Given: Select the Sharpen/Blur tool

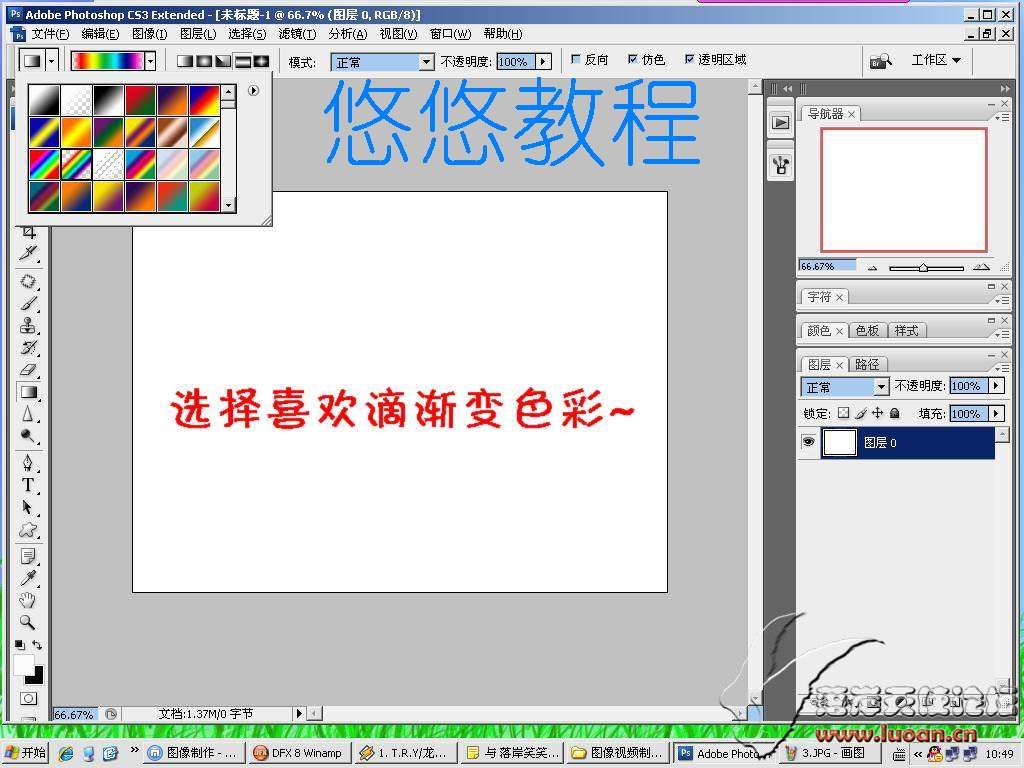Looking at the screenshot, I should click(x=28, y=414).
